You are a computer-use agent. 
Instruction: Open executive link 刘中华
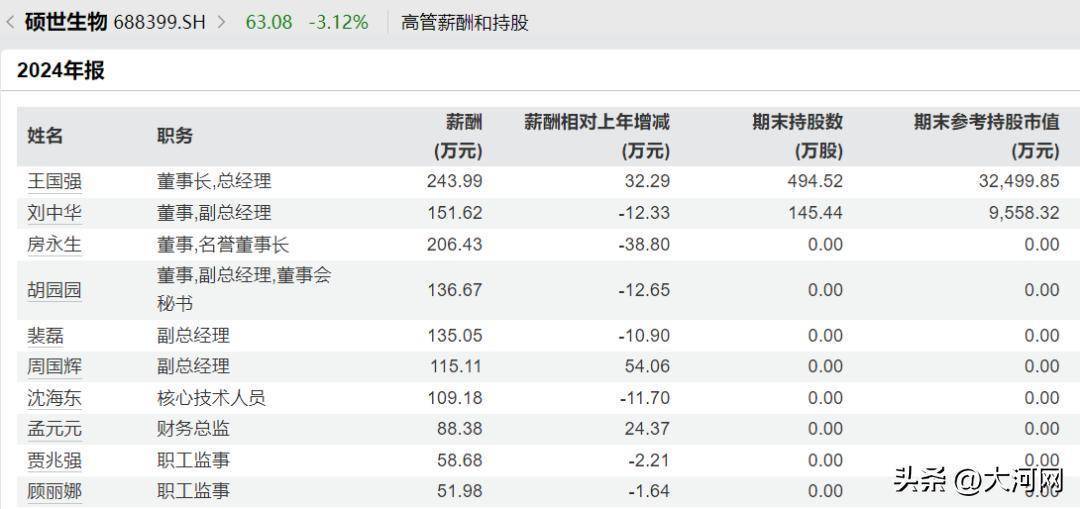click(54, 213)
